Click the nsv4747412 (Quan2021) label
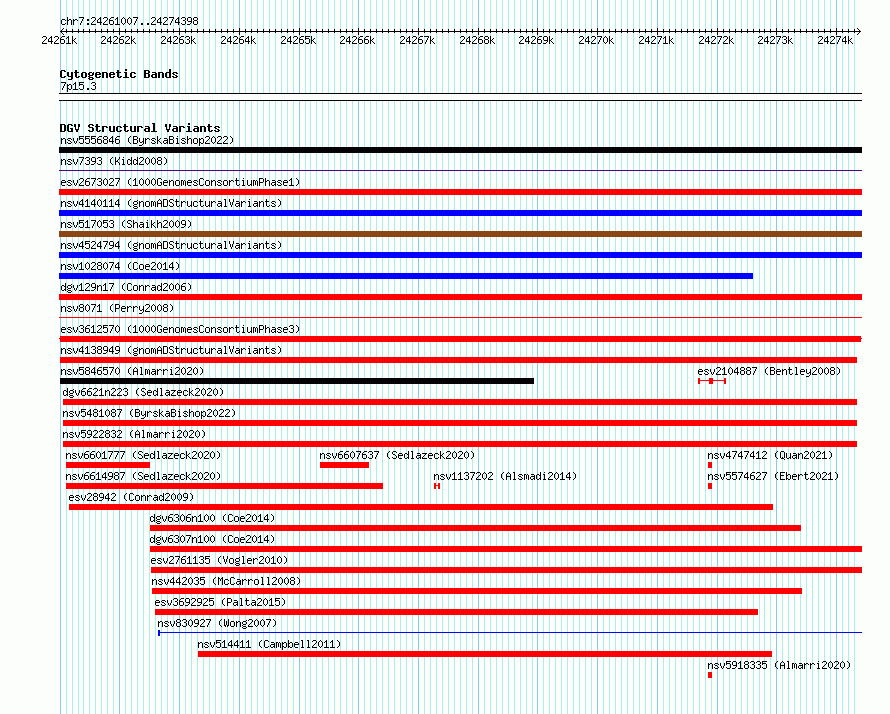 coord(770,455)
